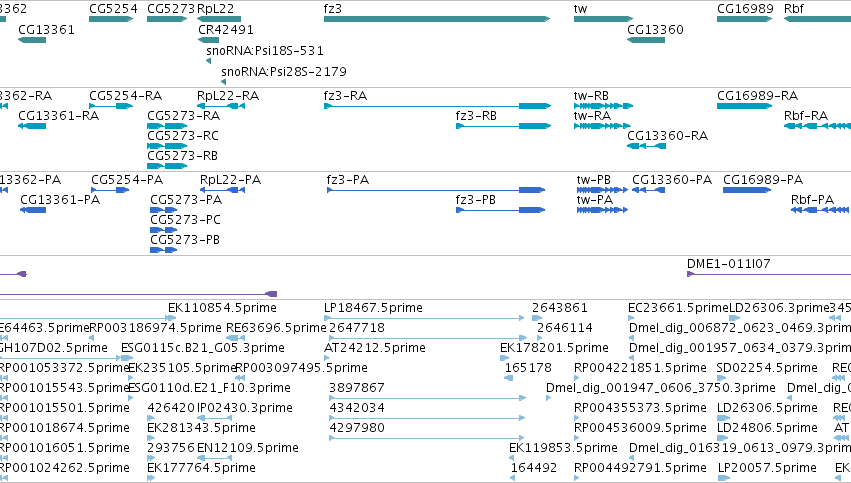Screen dimensions: 851x483
Task: Click the tw gene feature
Action: coord(604,19)
